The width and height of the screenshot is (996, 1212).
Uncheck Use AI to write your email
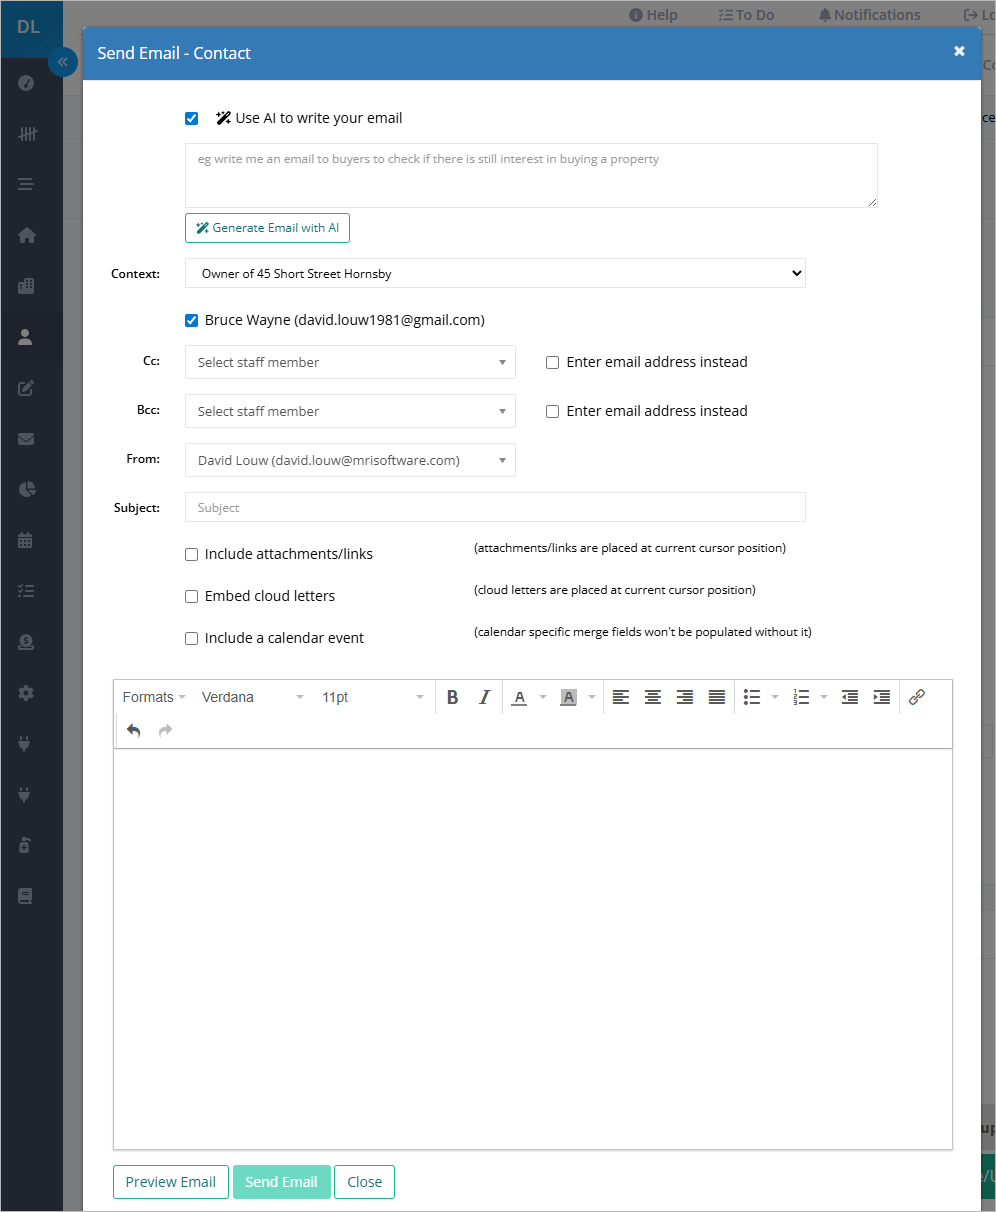pyautogui.click(x=192, y=118)
